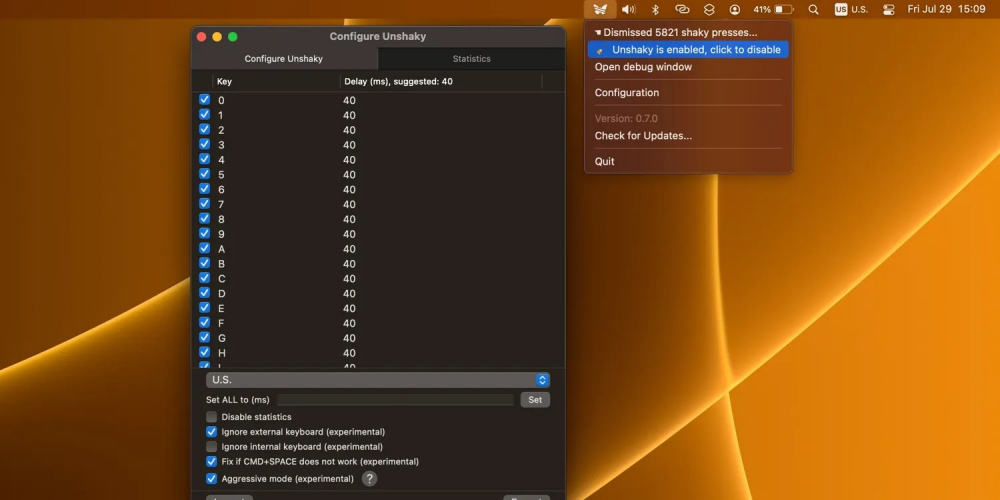Click the Bluetooth icon in menu bar
Image resolution: width=1000 pixels, height=500 pixels.
(x=656, y=9)
